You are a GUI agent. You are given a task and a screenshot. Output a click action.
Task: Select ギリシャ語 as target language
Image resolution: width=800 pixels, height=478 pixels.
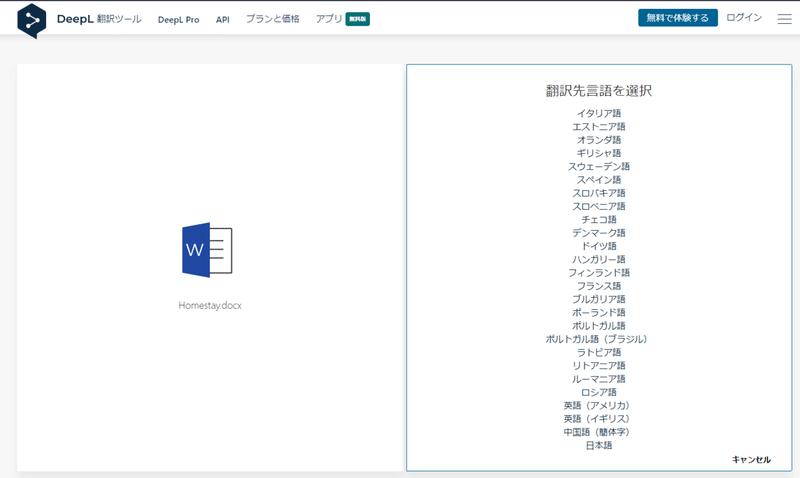(599, 153)
